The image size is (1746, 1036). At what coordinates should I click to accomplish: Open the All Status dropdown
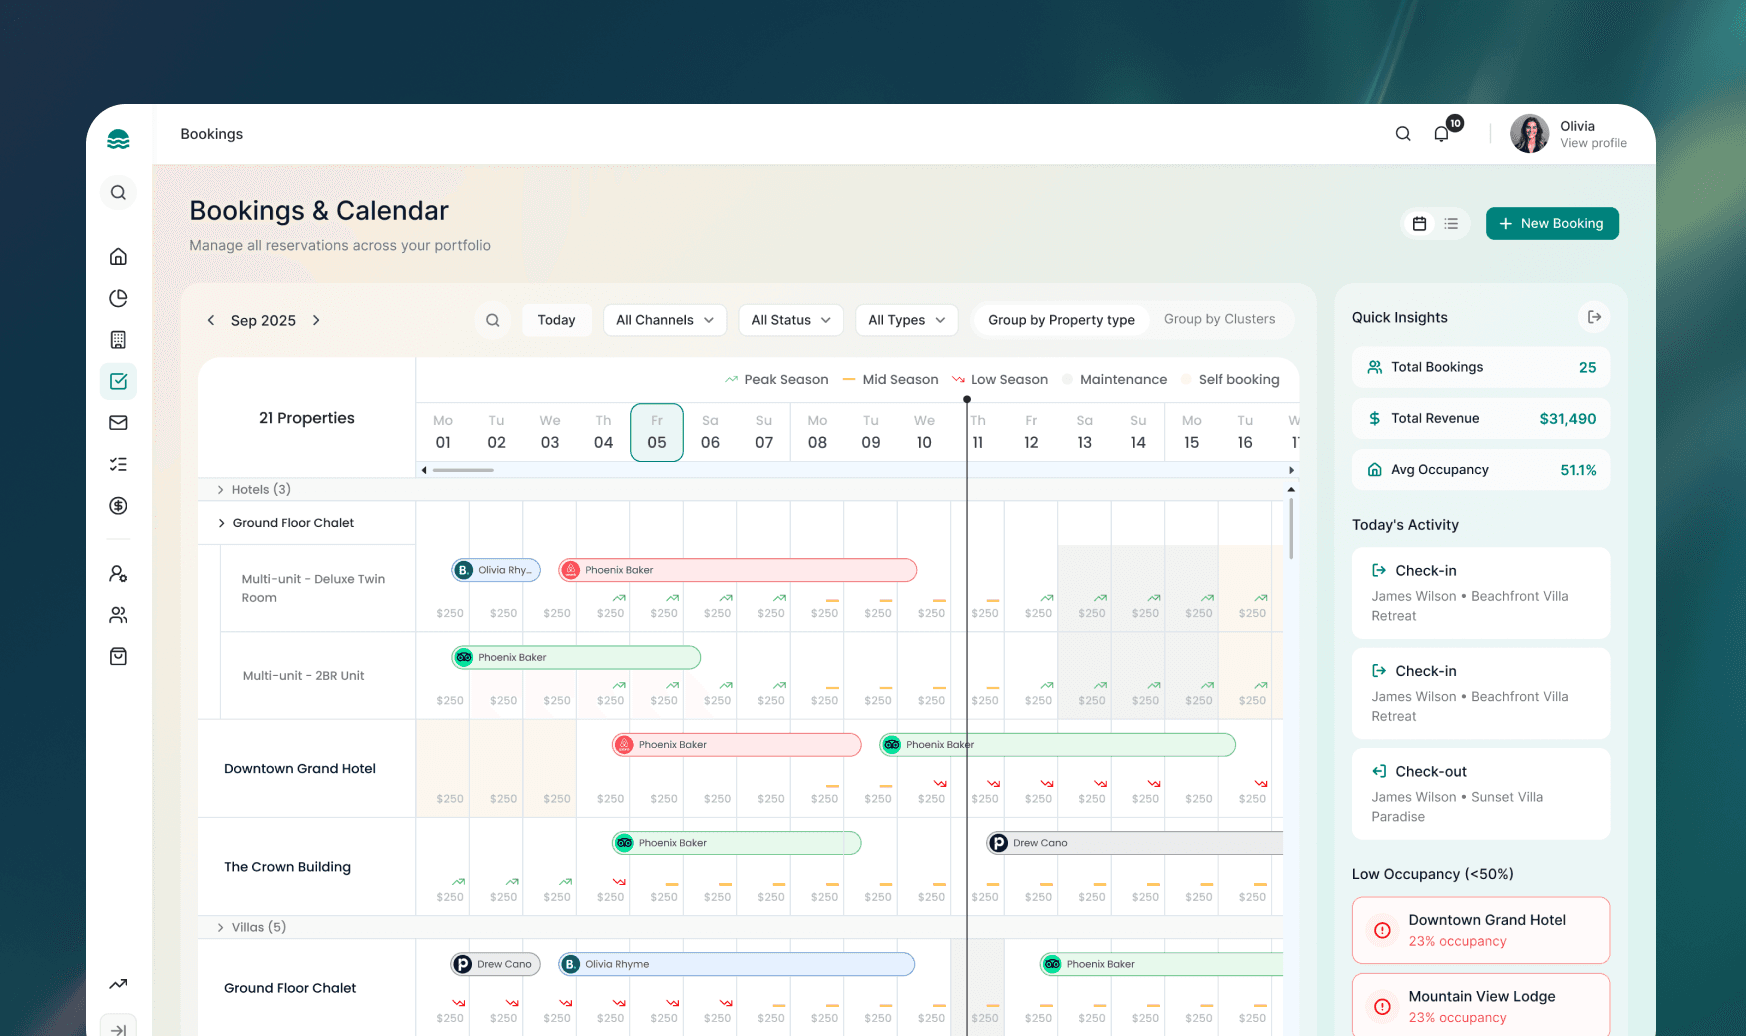[x=791, y=320]
